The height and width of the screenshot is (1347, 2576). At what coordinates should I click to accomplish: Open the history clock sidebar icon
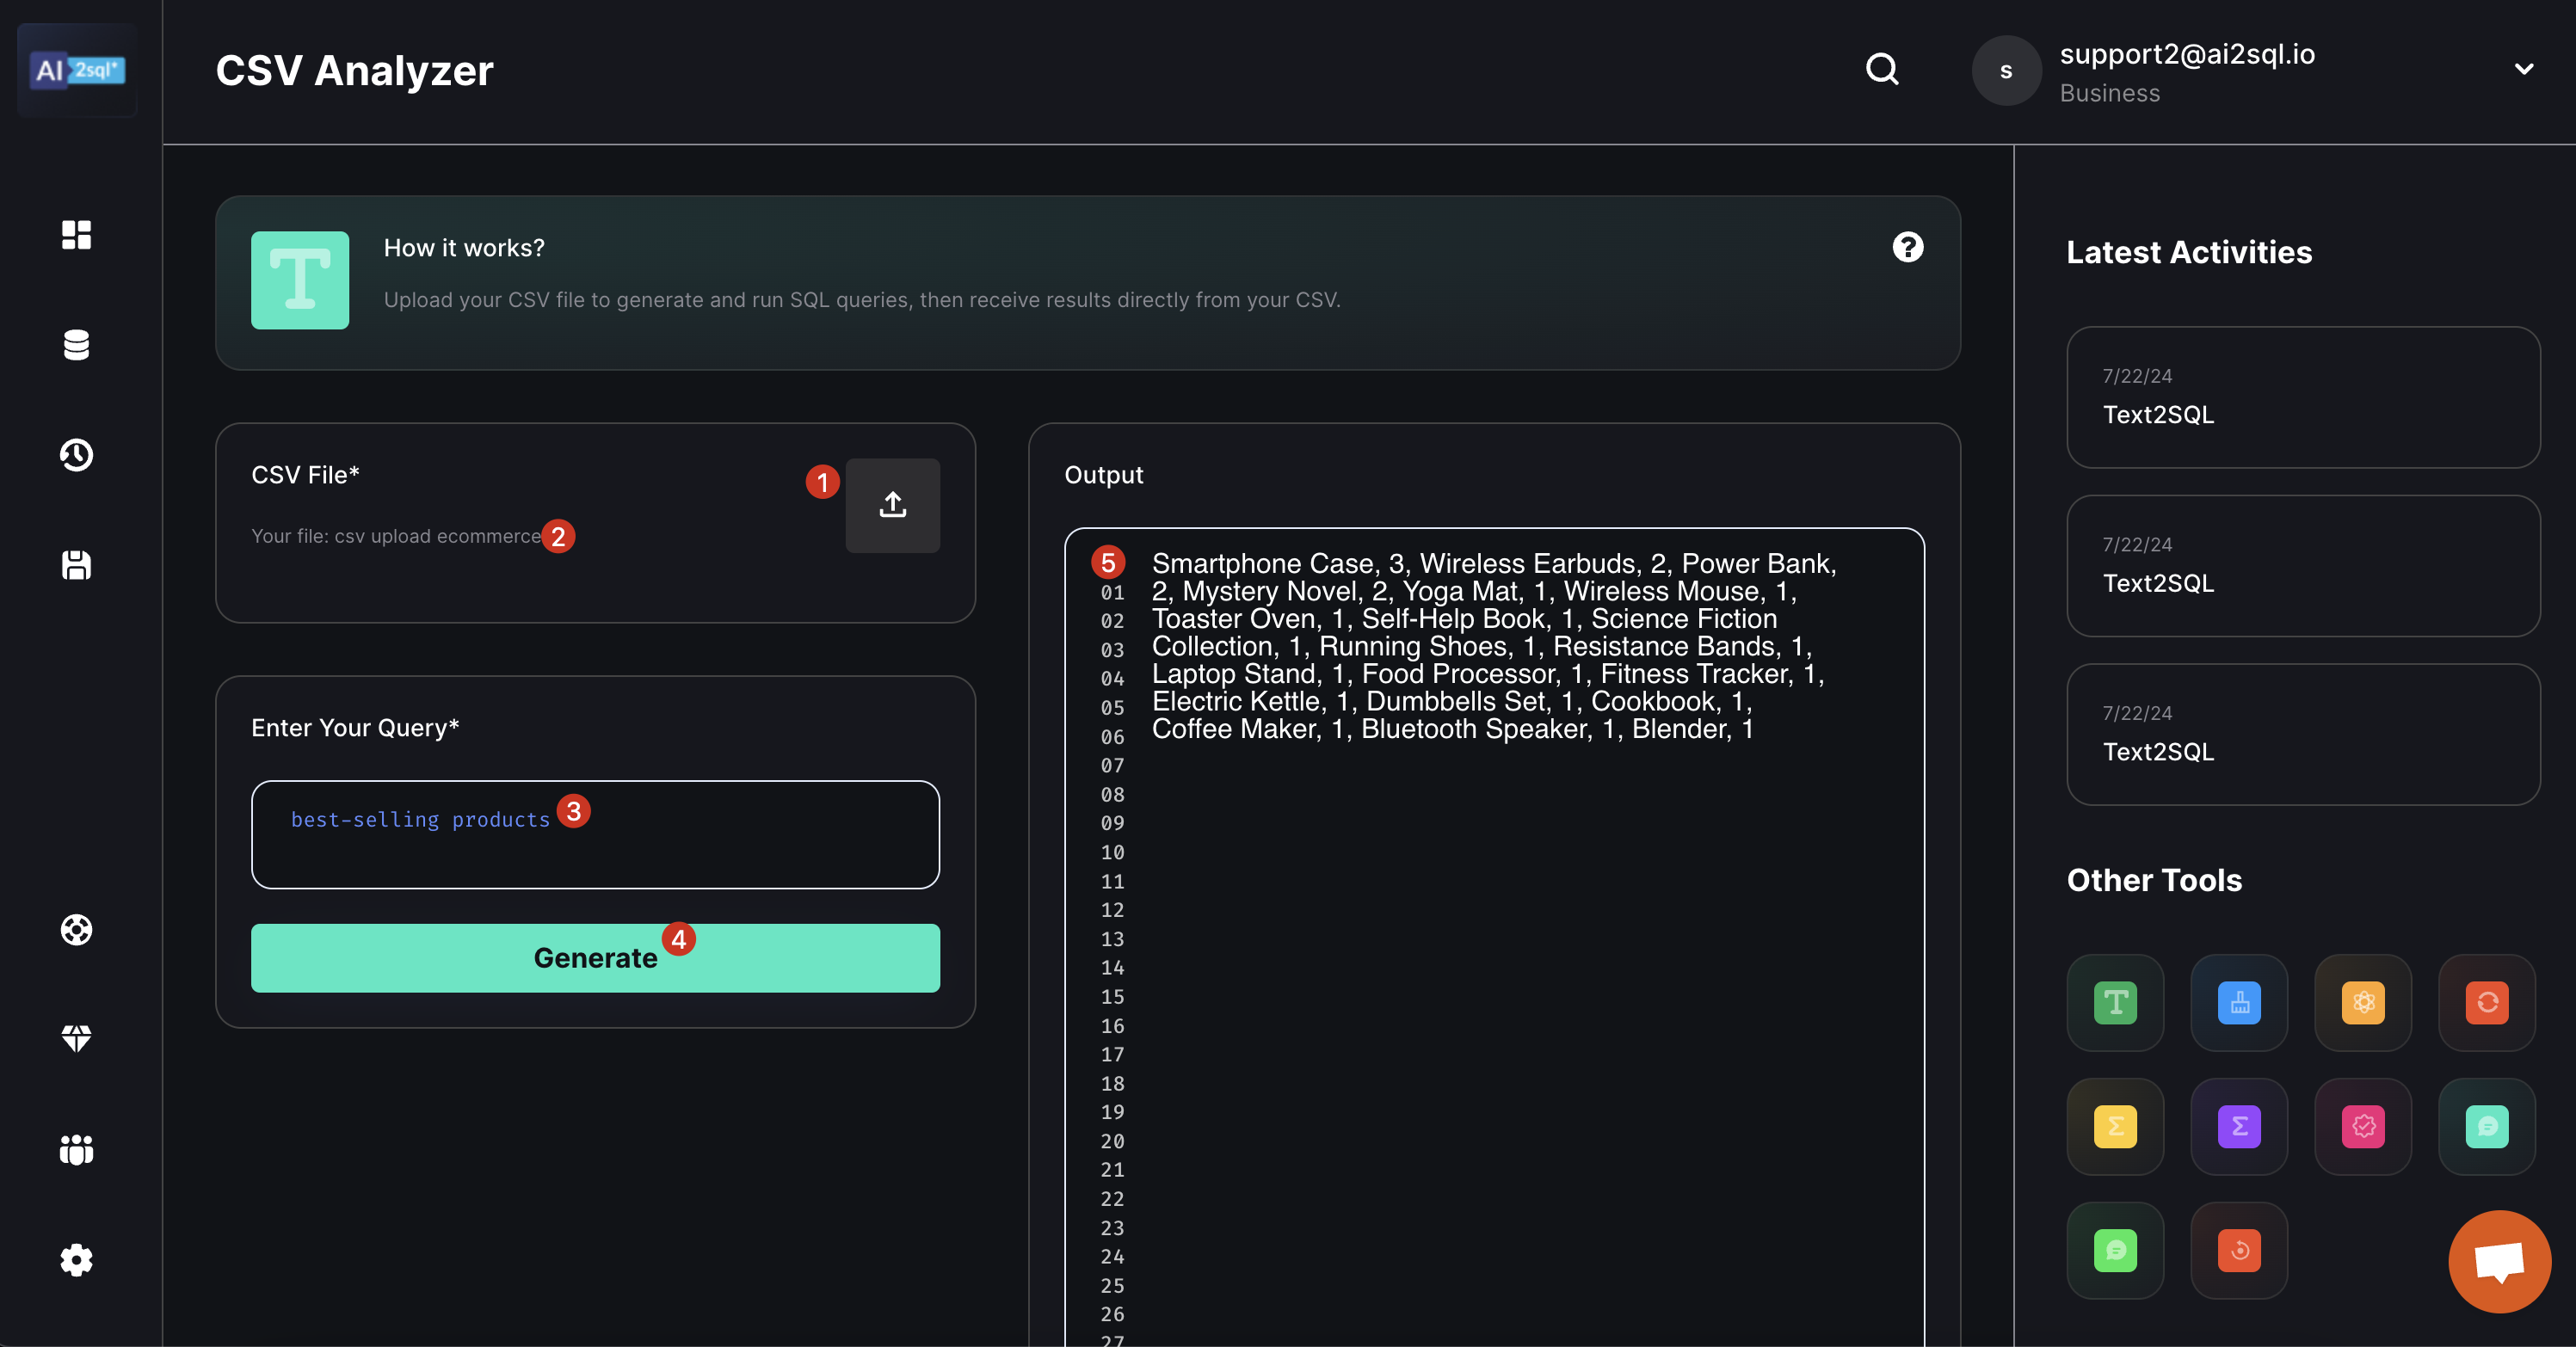click(76, 455)
